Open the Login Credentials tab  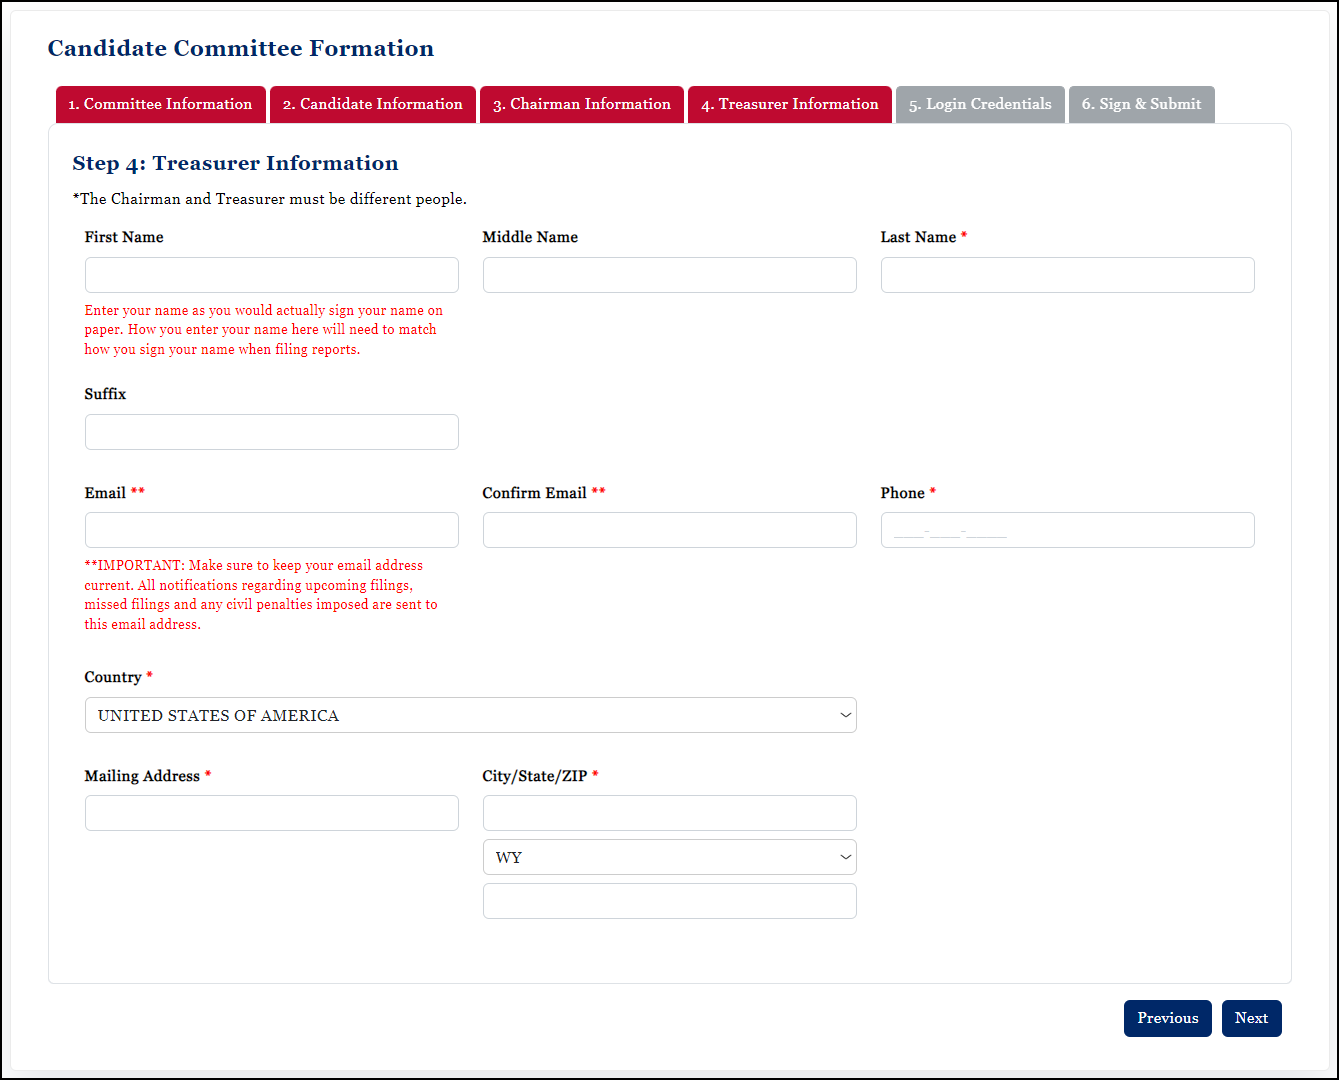[x=979, y=104]
